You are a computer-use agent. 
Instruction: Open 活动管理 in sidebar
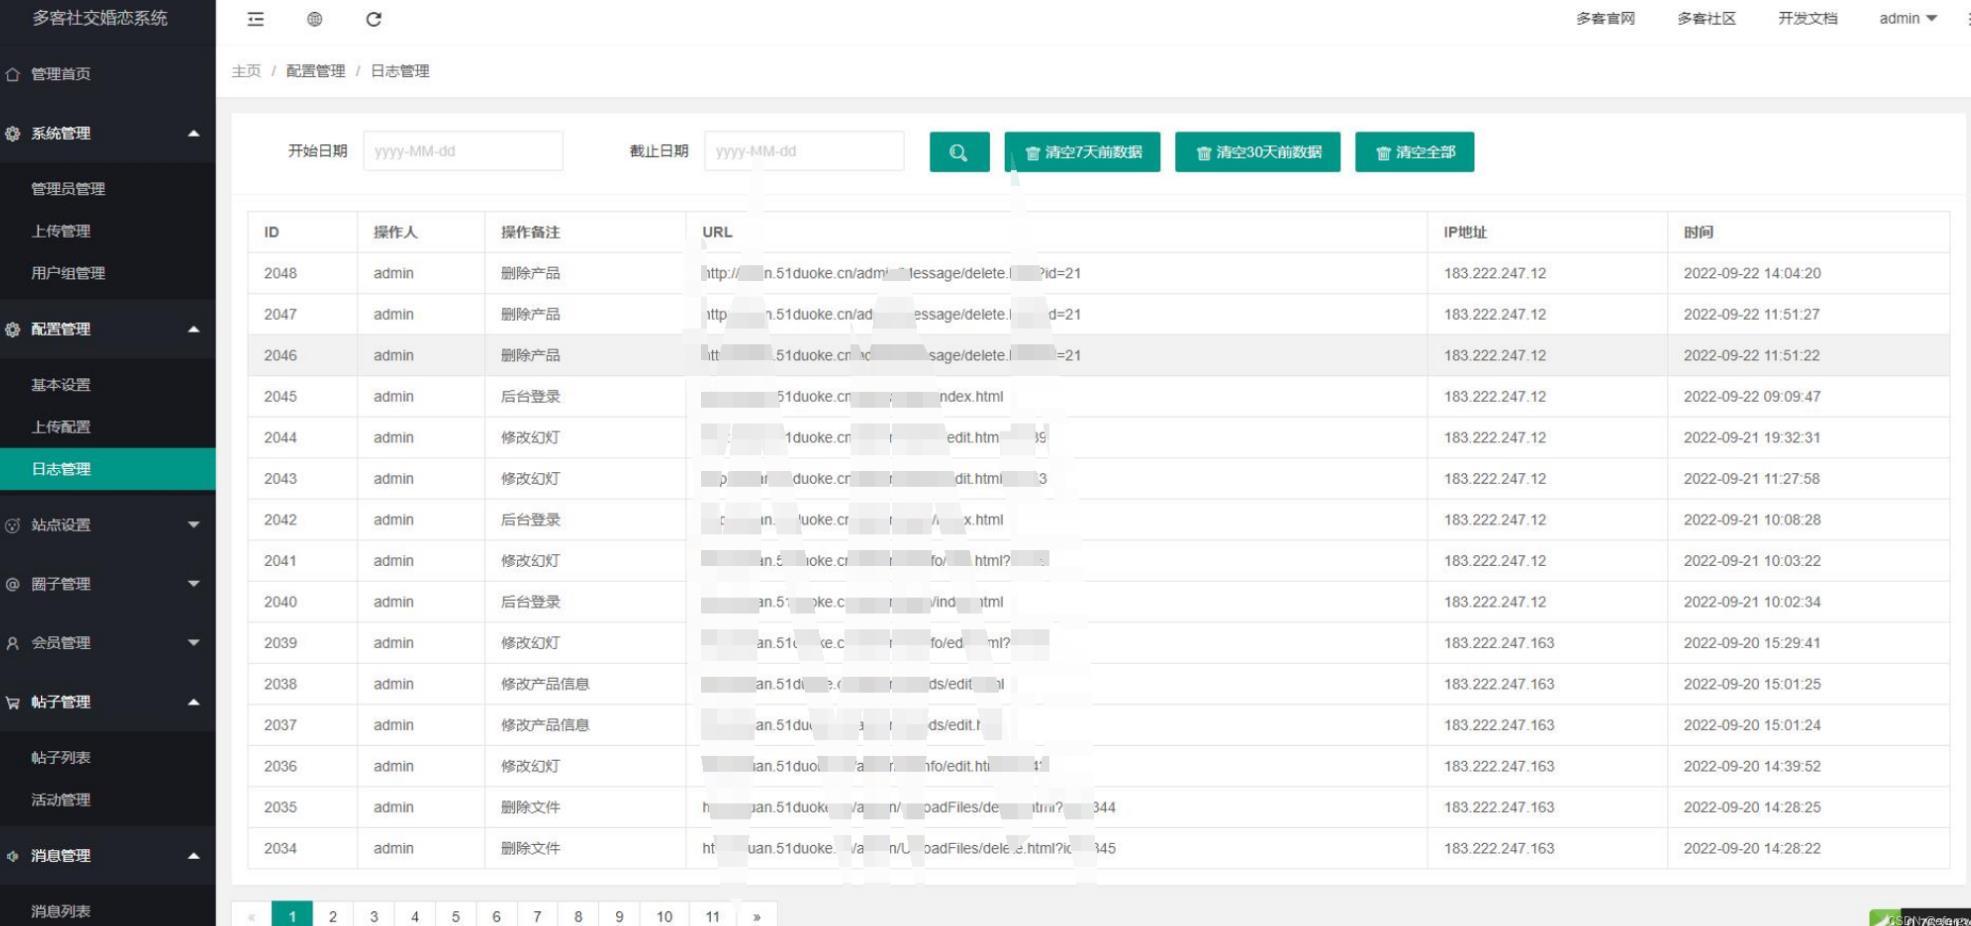tap(61, 800)
